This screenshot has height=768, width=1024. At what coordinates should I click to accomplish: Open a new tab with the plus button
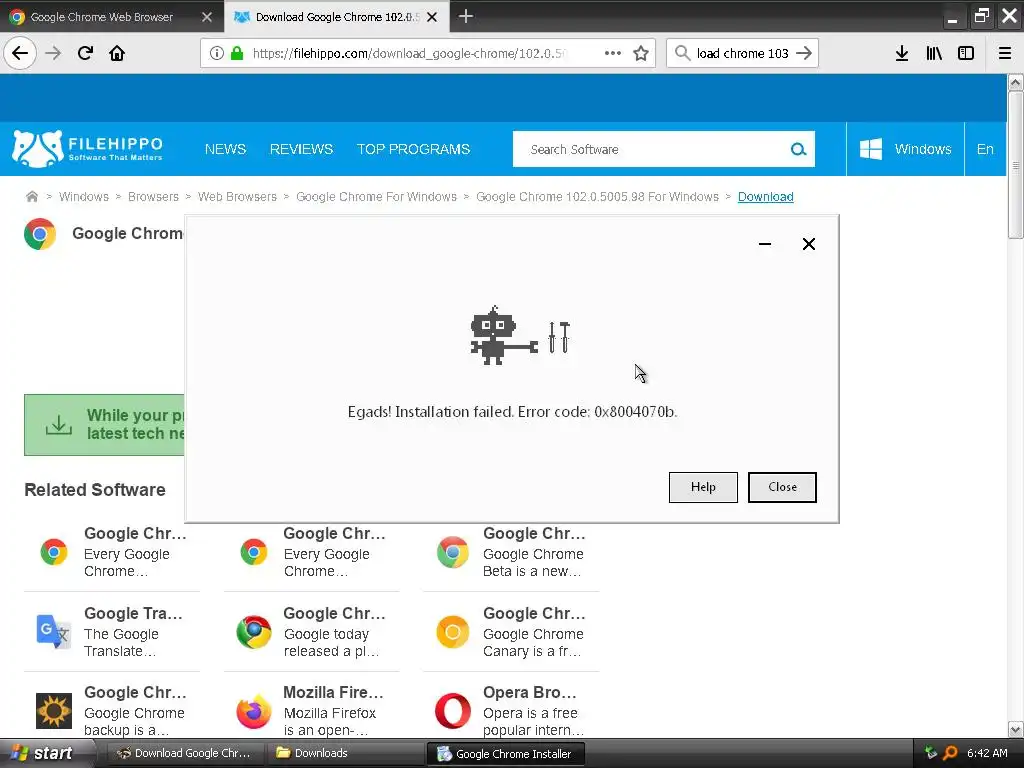pyautogui.click(x=466, y=16)
